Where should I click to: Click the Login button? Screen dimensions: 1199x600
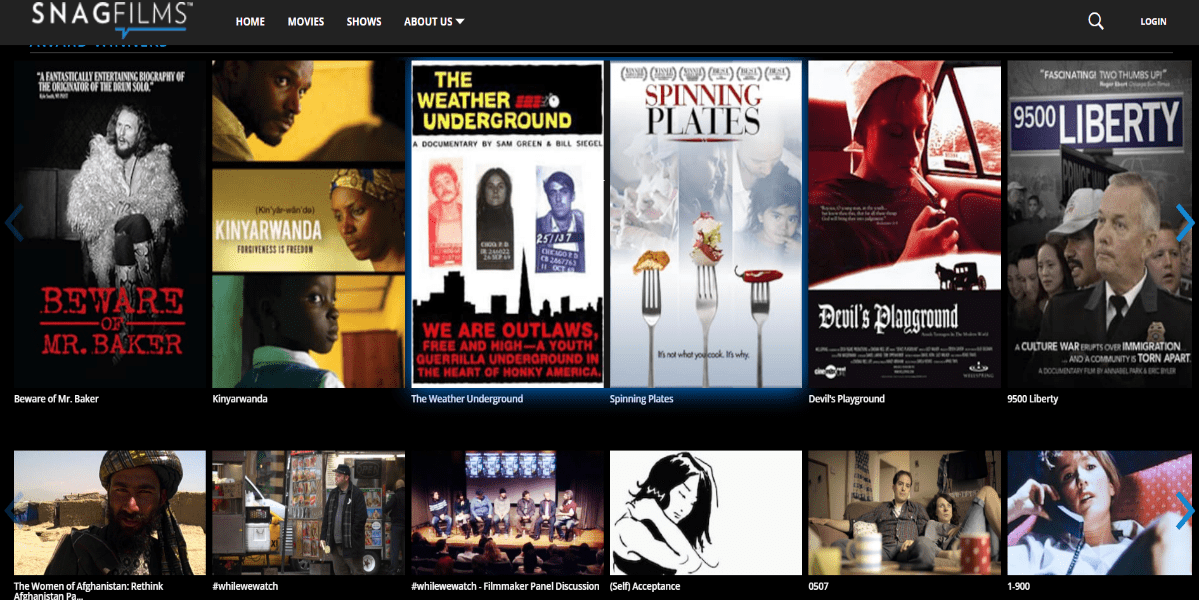coord(1153,21)
